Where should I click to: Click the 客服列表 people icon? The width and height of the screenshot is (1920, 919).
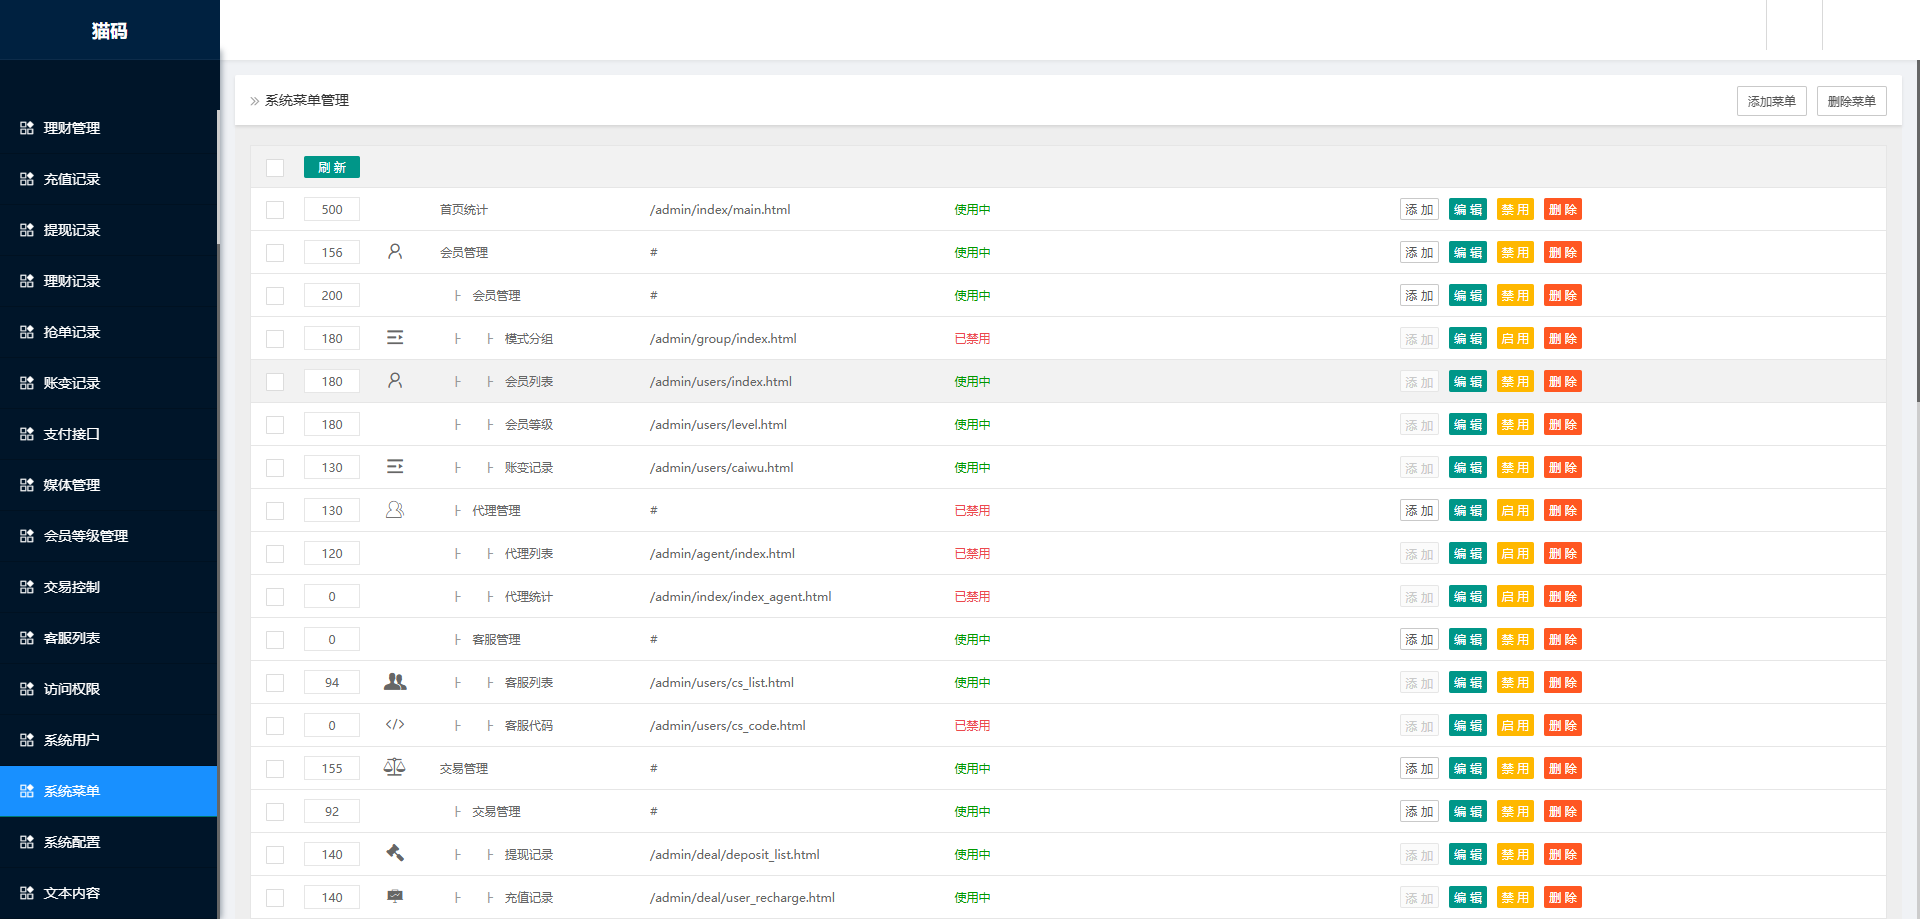[395, 681]
